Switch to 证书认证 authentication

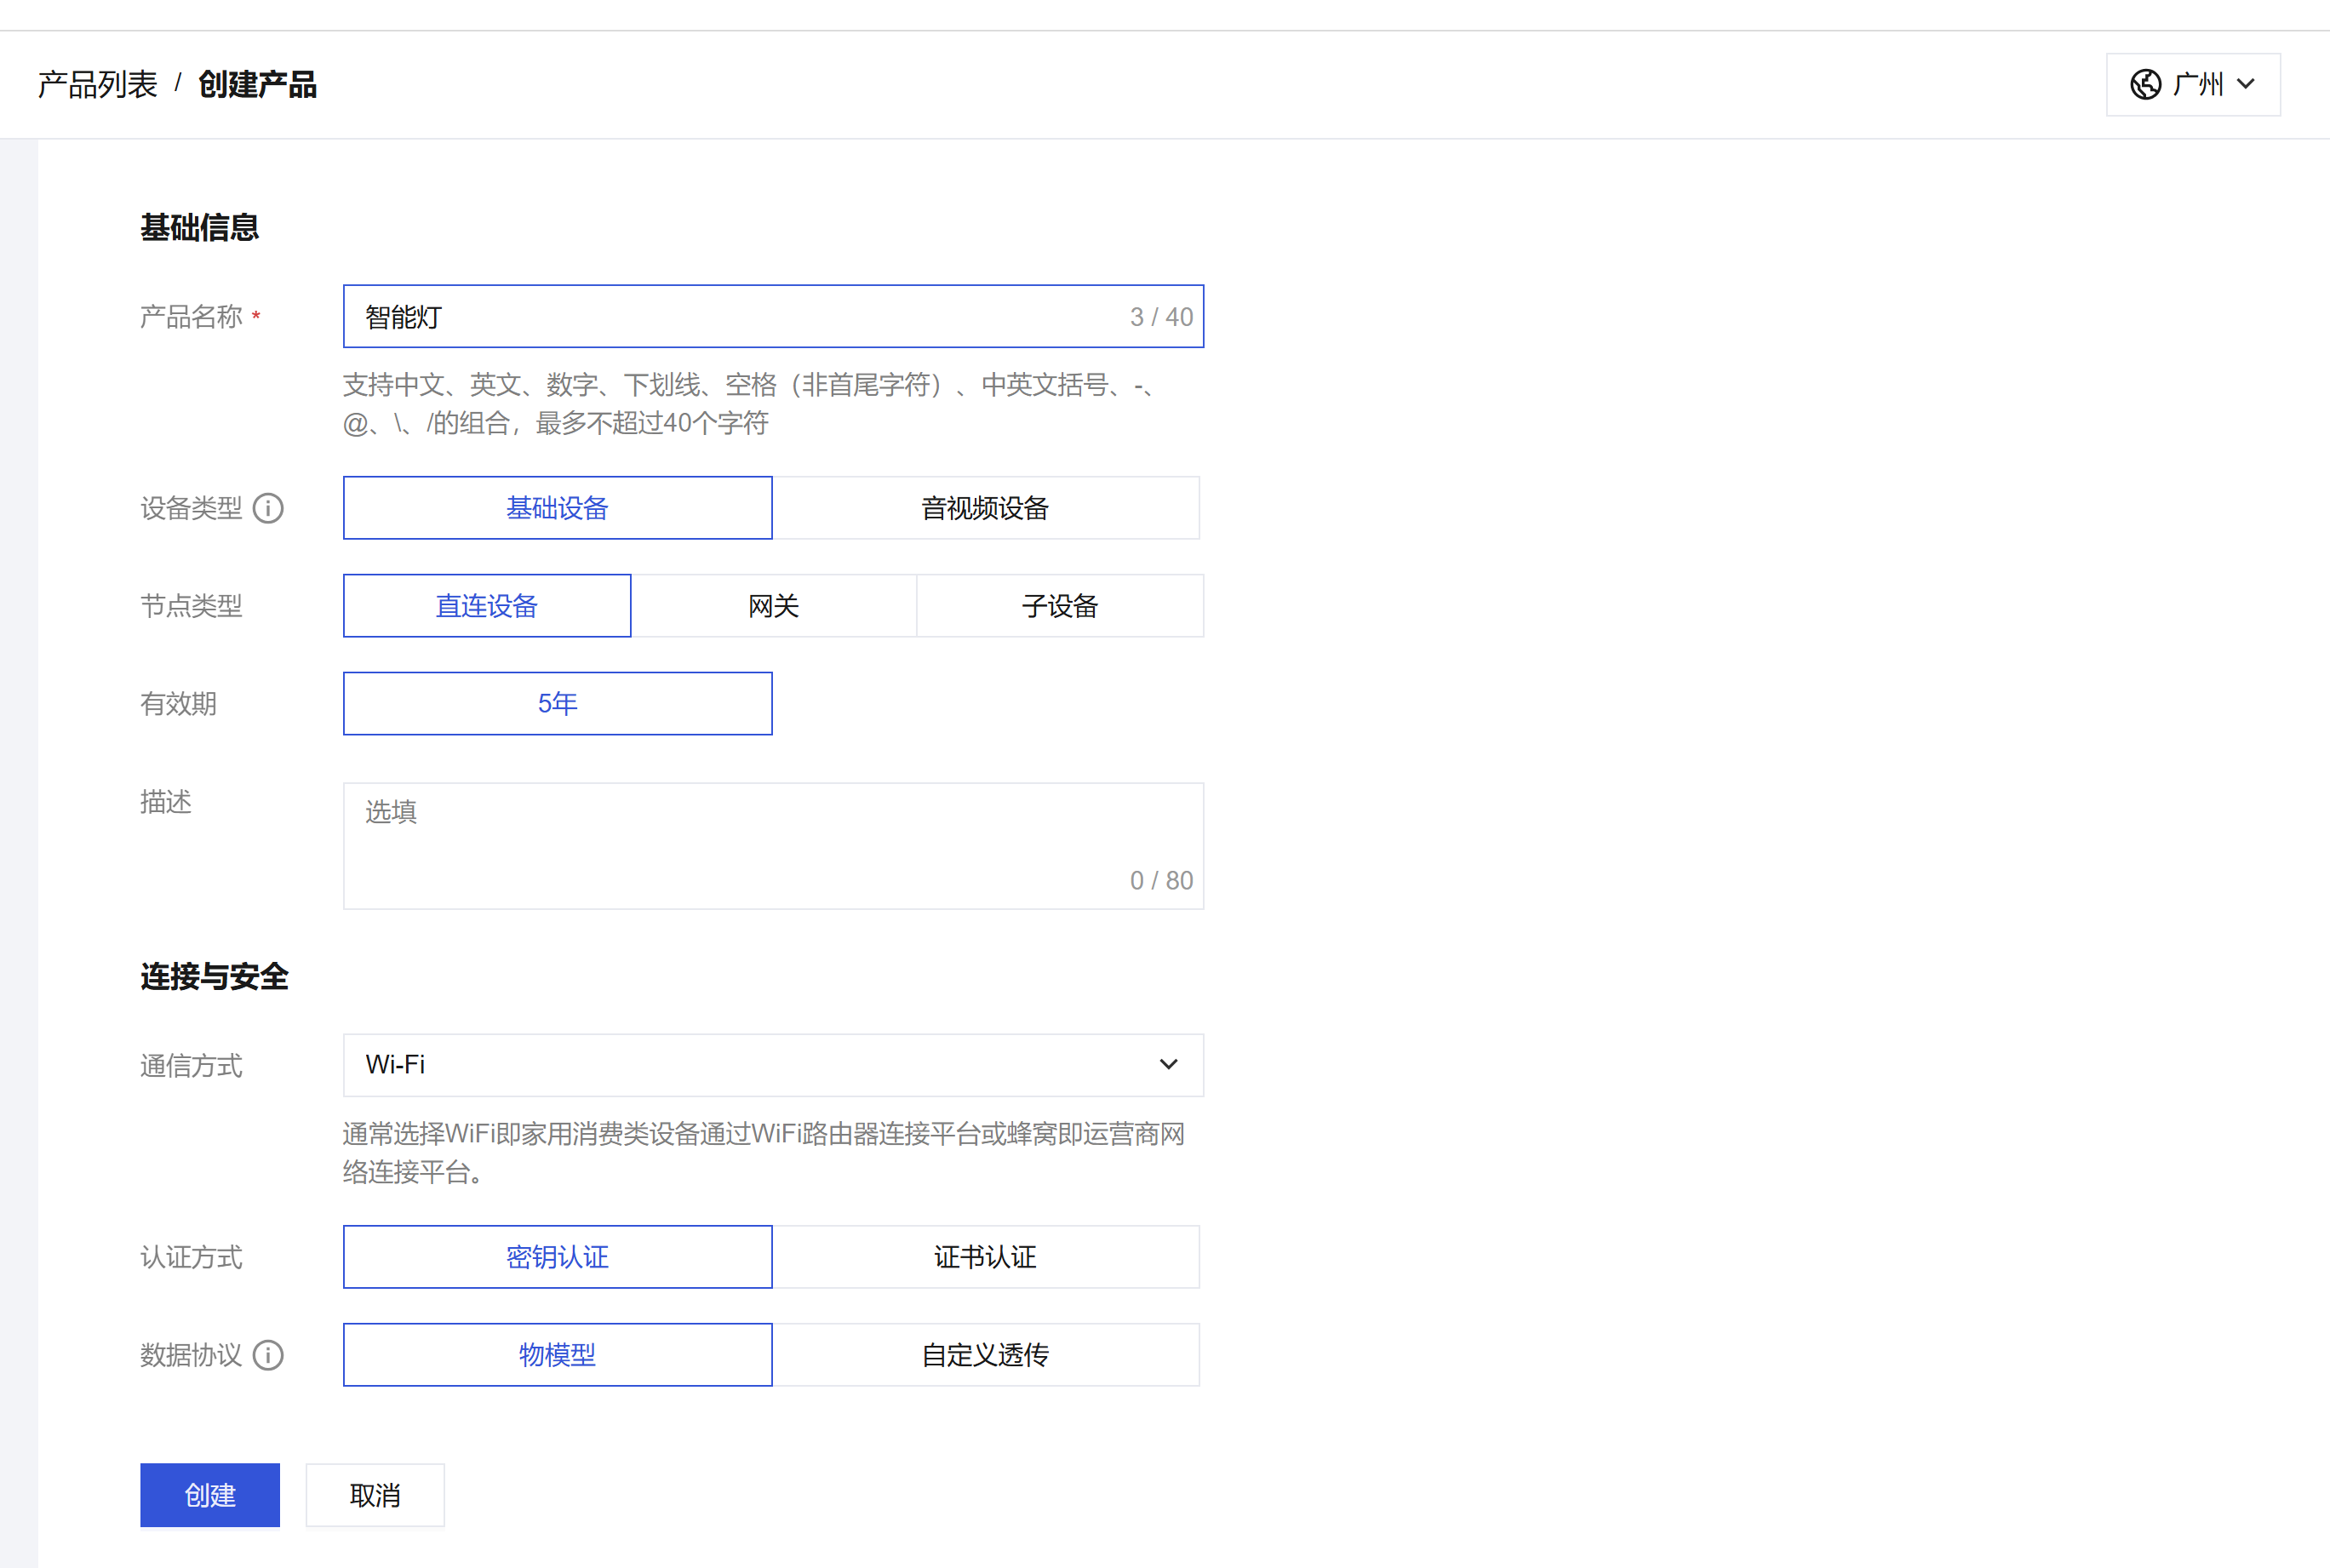[x=985, y=1257]
